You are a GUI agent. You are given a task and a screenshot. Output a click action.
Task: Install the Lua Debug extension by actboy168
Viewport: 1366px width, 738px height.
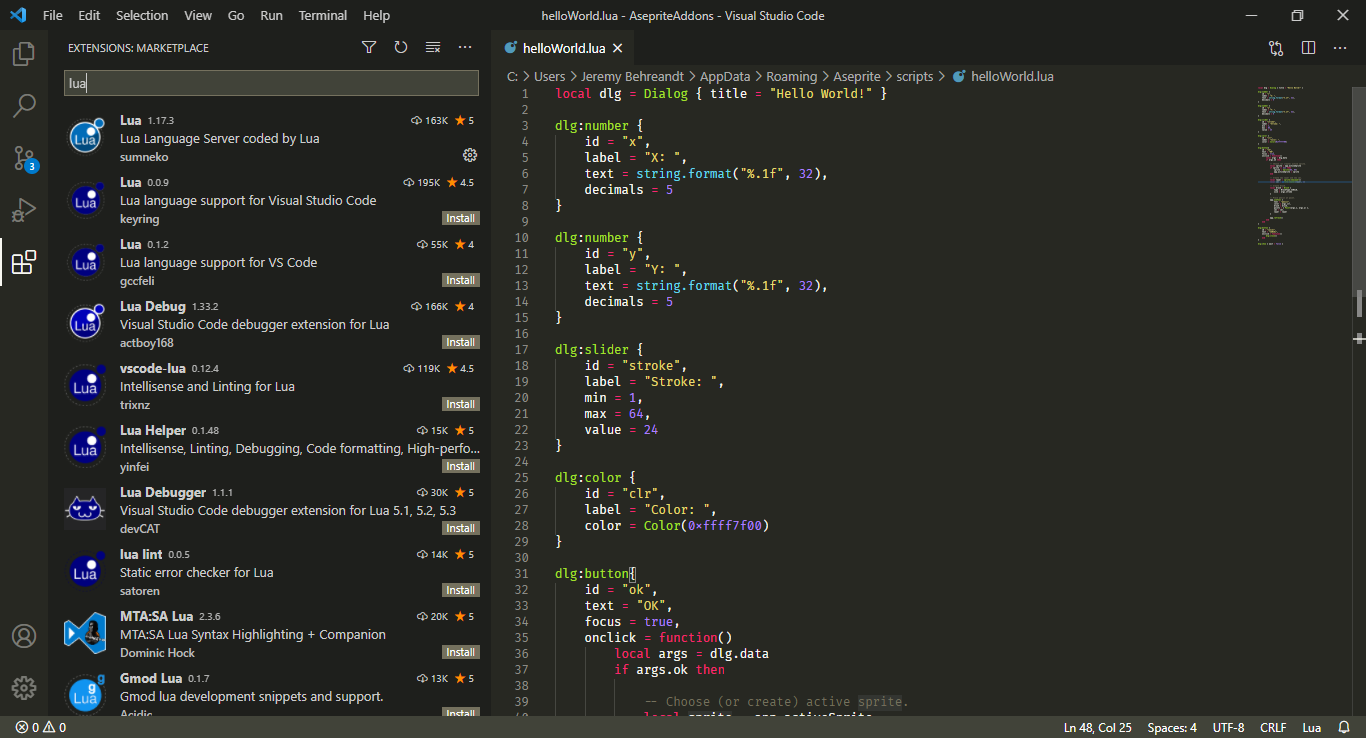pos(460,342)
